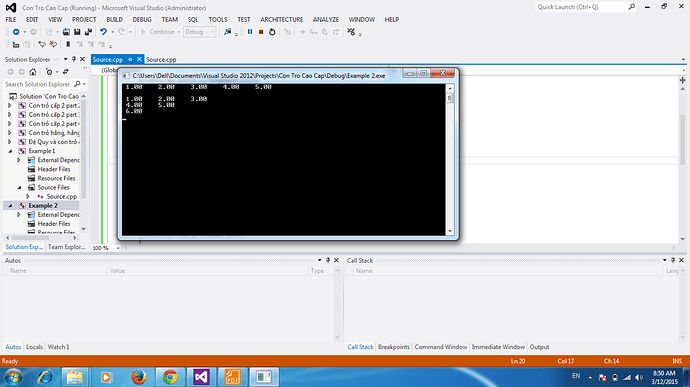This screenshot has width=690, height=387.
Task: Toggle bookmark icon in text toolbar
Action: point(68,44)
